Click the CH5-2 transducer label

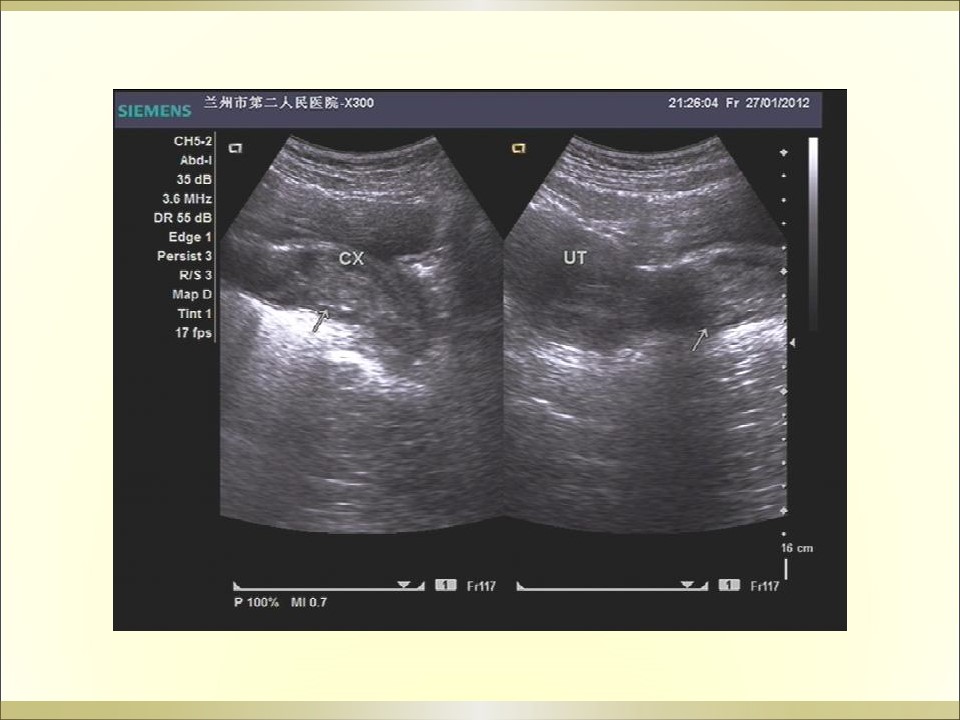192,142
